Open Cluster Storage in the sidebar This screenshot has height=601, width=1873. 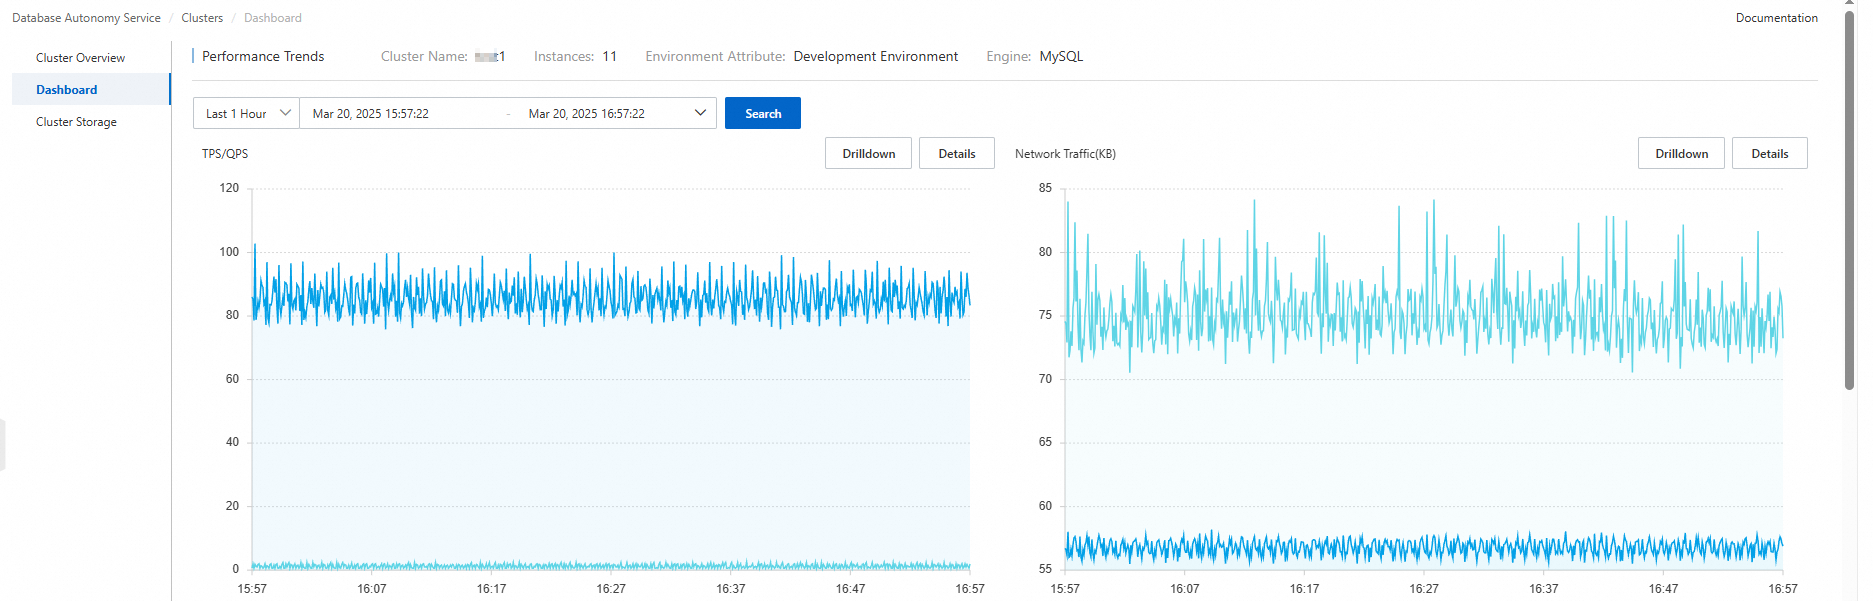tap(76, 122)
